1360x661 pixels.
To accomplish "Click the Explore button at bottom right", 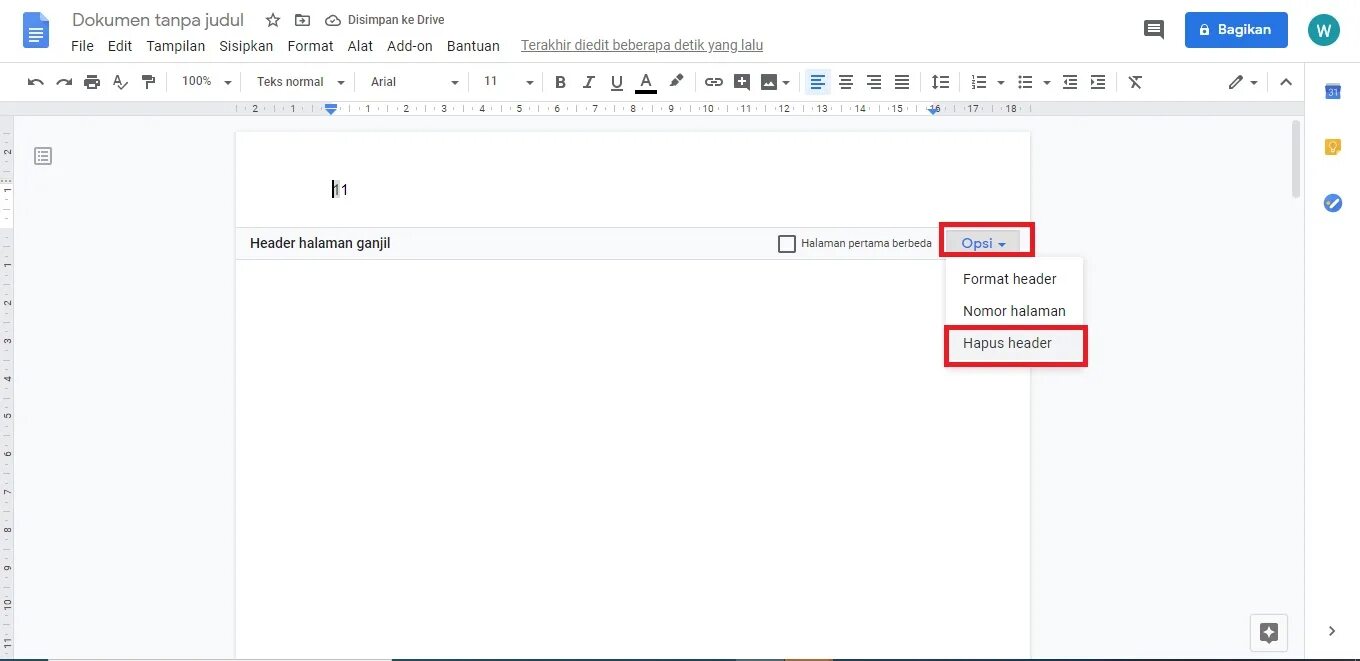I will (1269, 632).
